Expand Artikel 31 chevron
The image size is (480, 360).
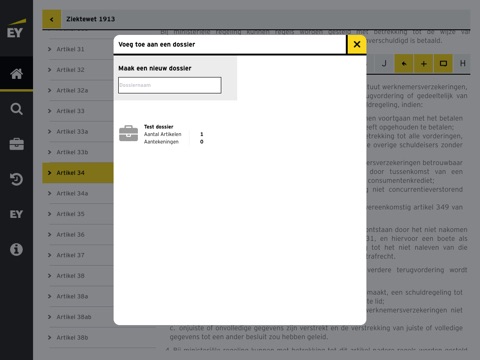[49, 49]
